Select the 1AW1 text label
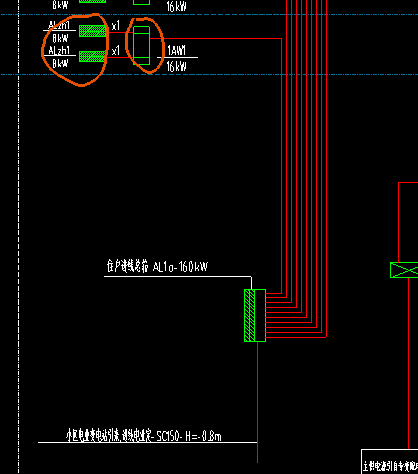Screen dimensions: 418x474 click(x=176, y=51)
